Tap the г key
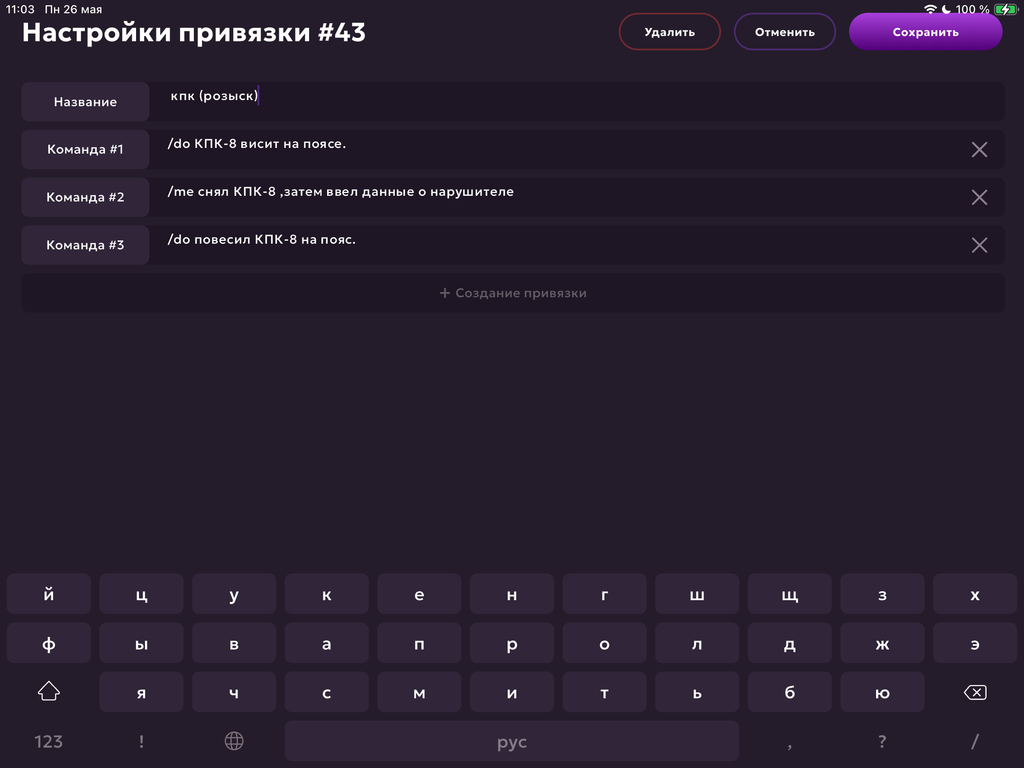The image size is (1024, 768). pyautogui.click(x=605, y=594)
